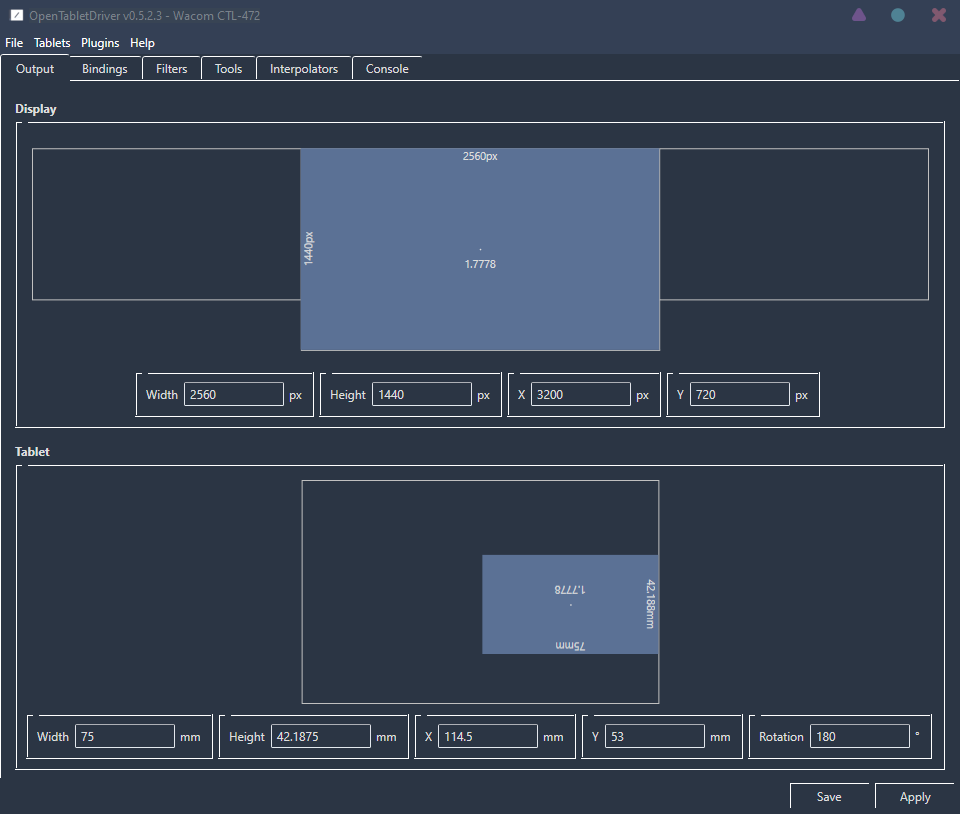Open the Help menu
This screenshot has width=960, height=814.
142,43
